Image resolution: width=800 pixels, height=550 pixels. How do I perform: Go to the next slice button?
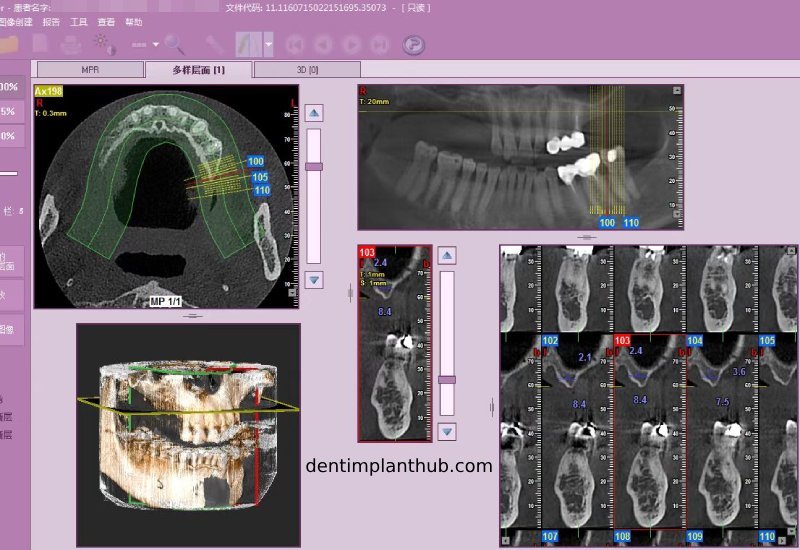[x=351, y=45]
